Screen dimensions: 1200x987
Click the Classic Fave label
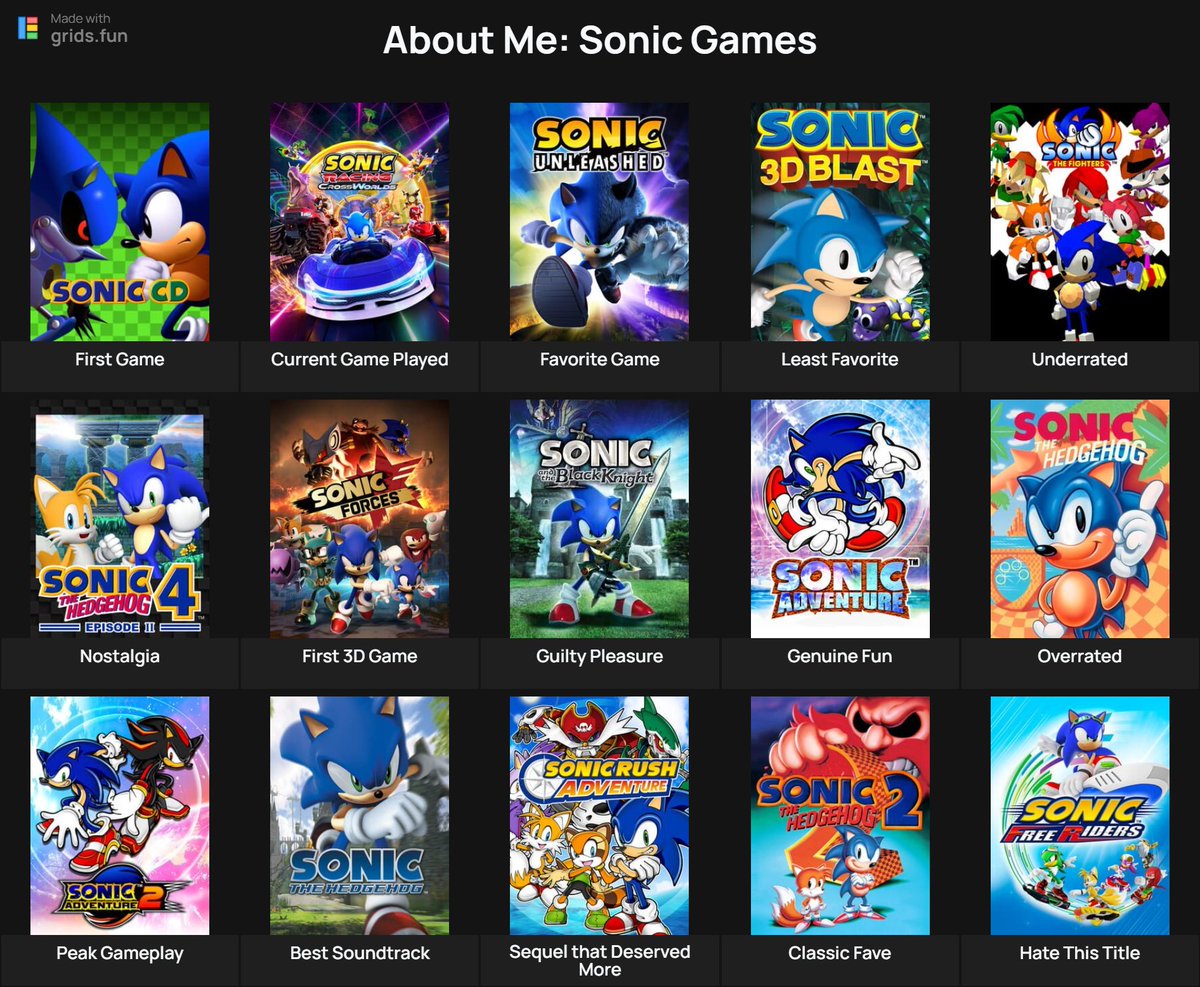click(x=840, y=953)
